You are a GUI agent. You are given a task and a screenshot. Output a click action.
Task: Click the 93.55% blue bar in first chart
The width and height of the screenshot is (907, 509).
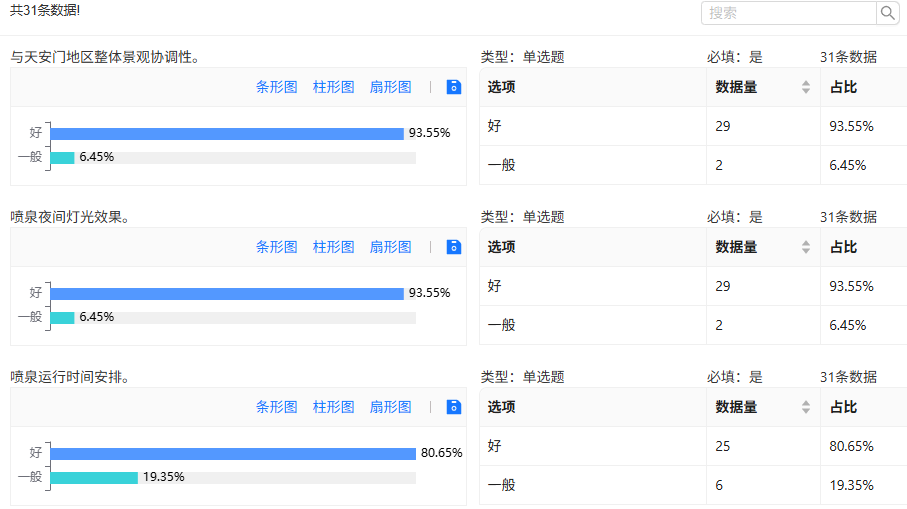click(227, 134)
